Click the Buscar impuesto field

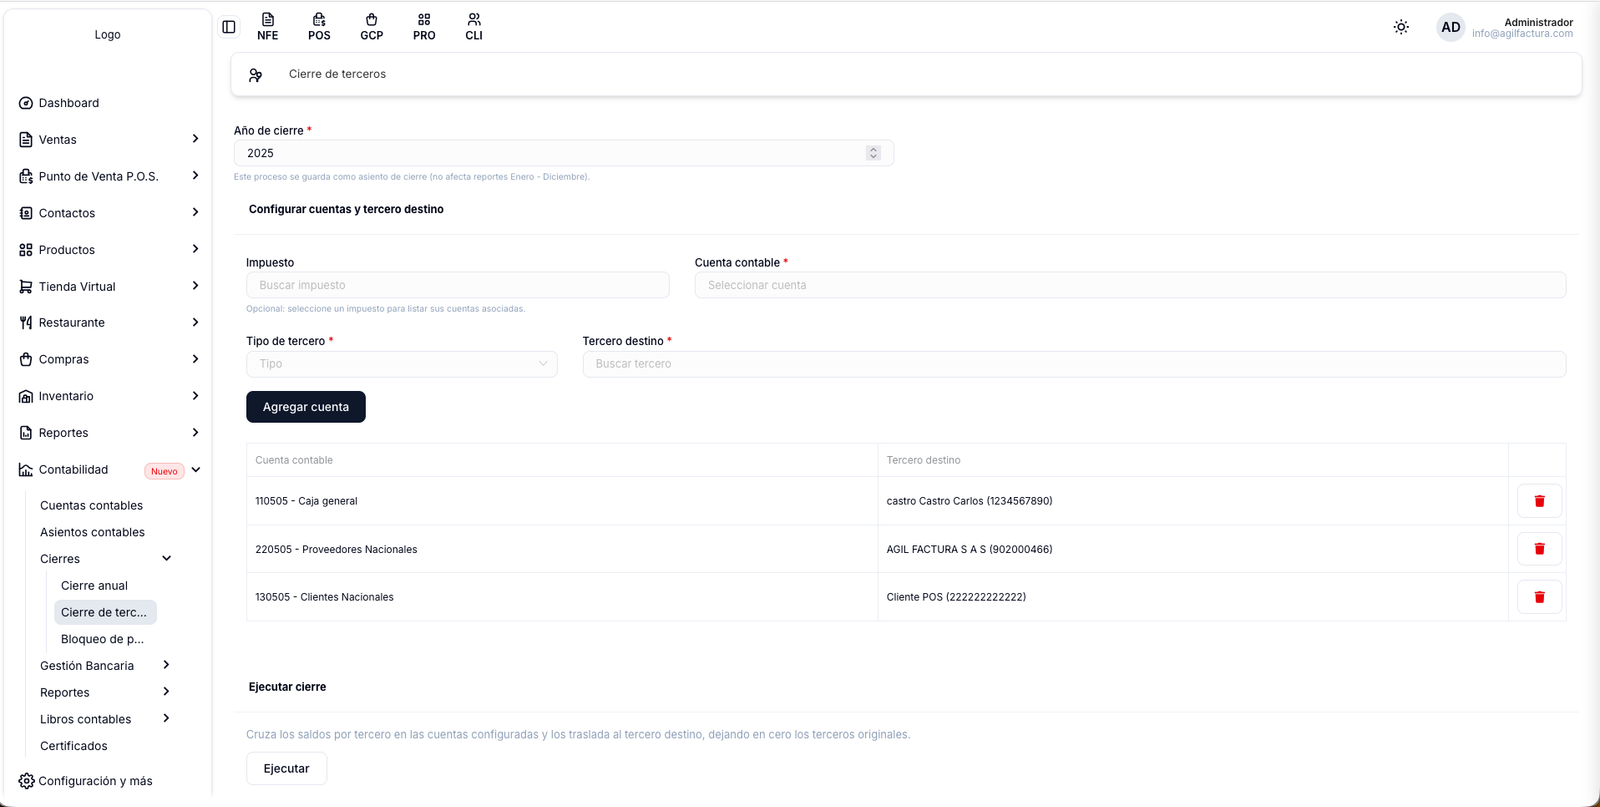tap(458, 285)
